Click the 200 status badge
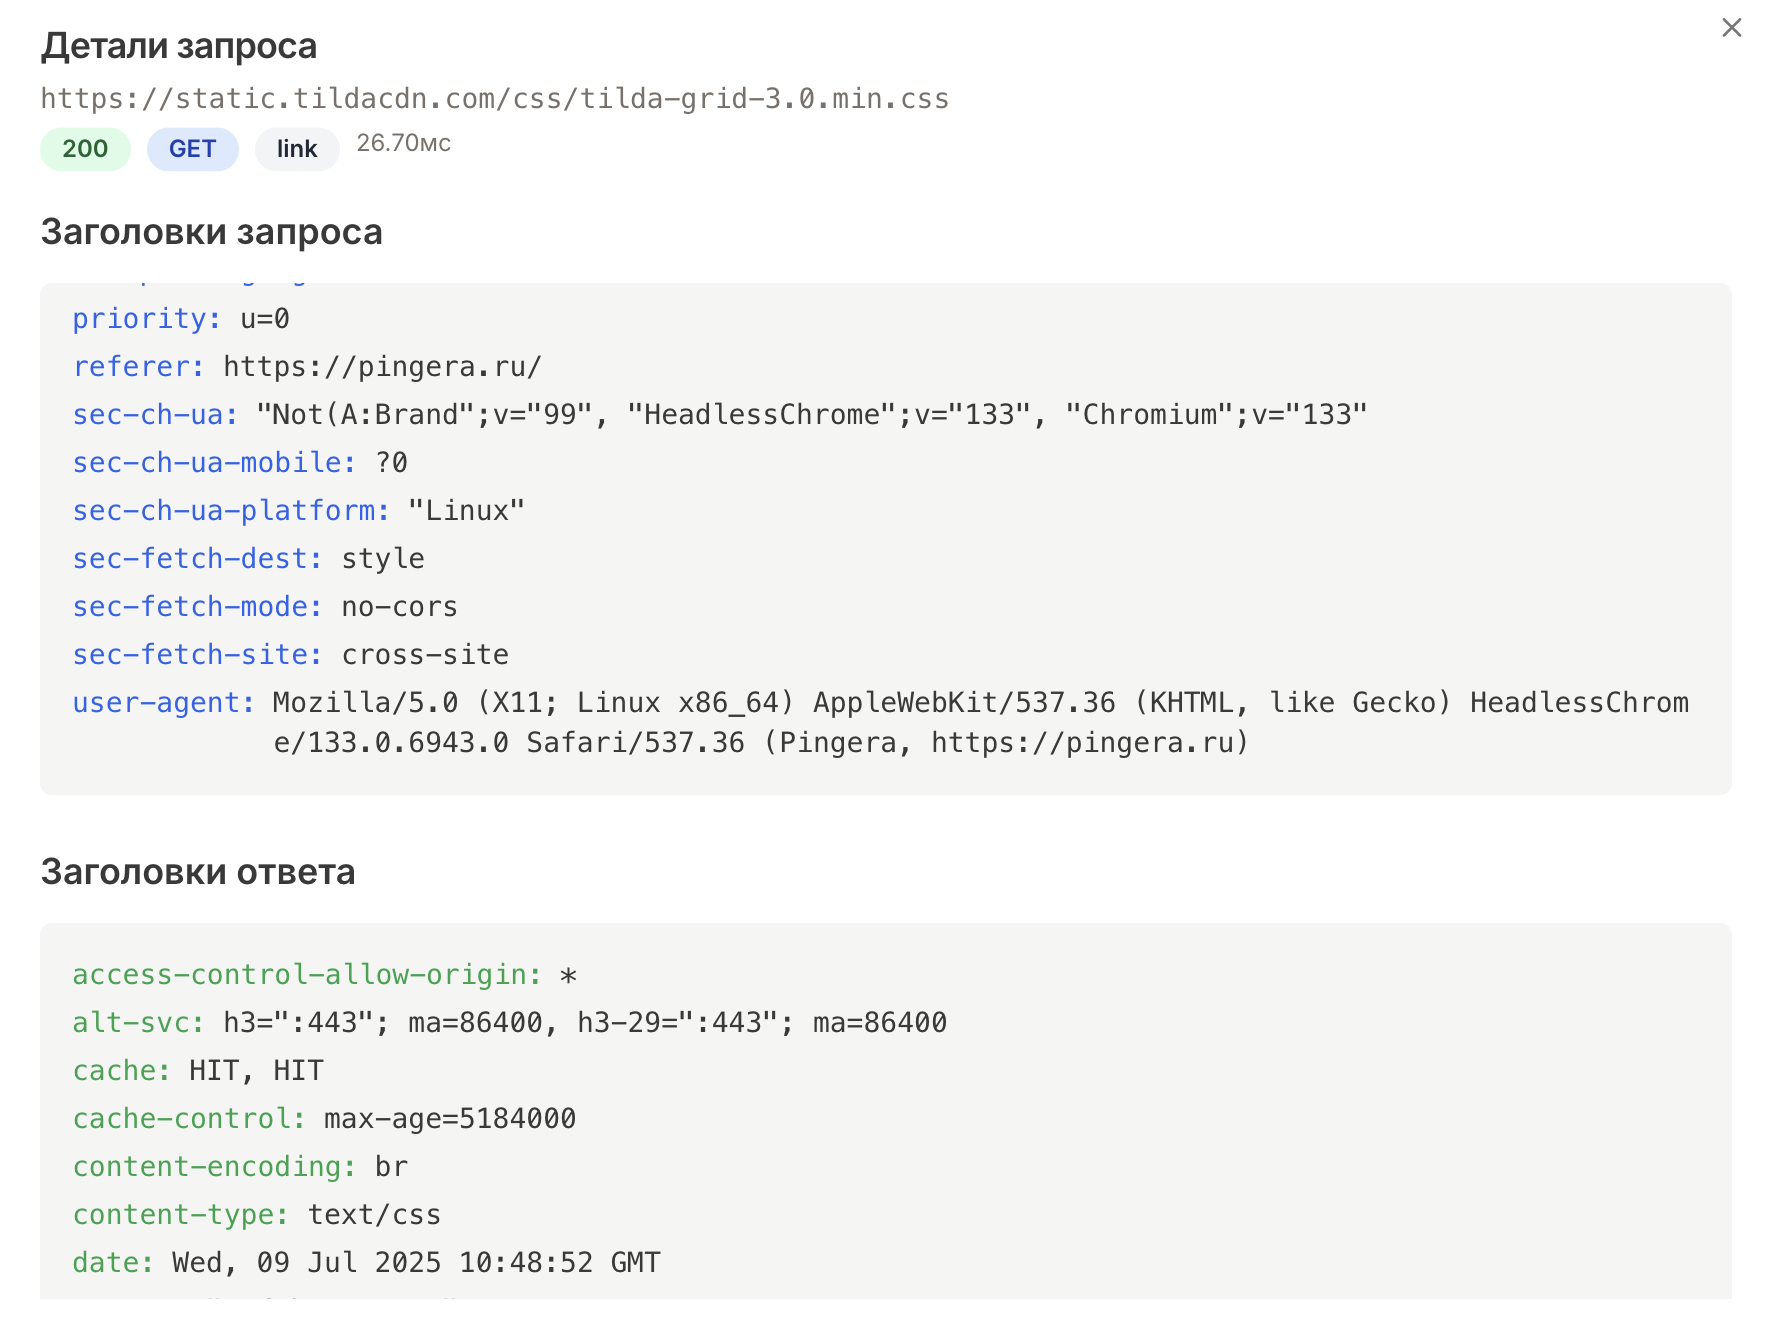The height and width of the screenshot is (1338, 1768). click(x=85, y=149)
